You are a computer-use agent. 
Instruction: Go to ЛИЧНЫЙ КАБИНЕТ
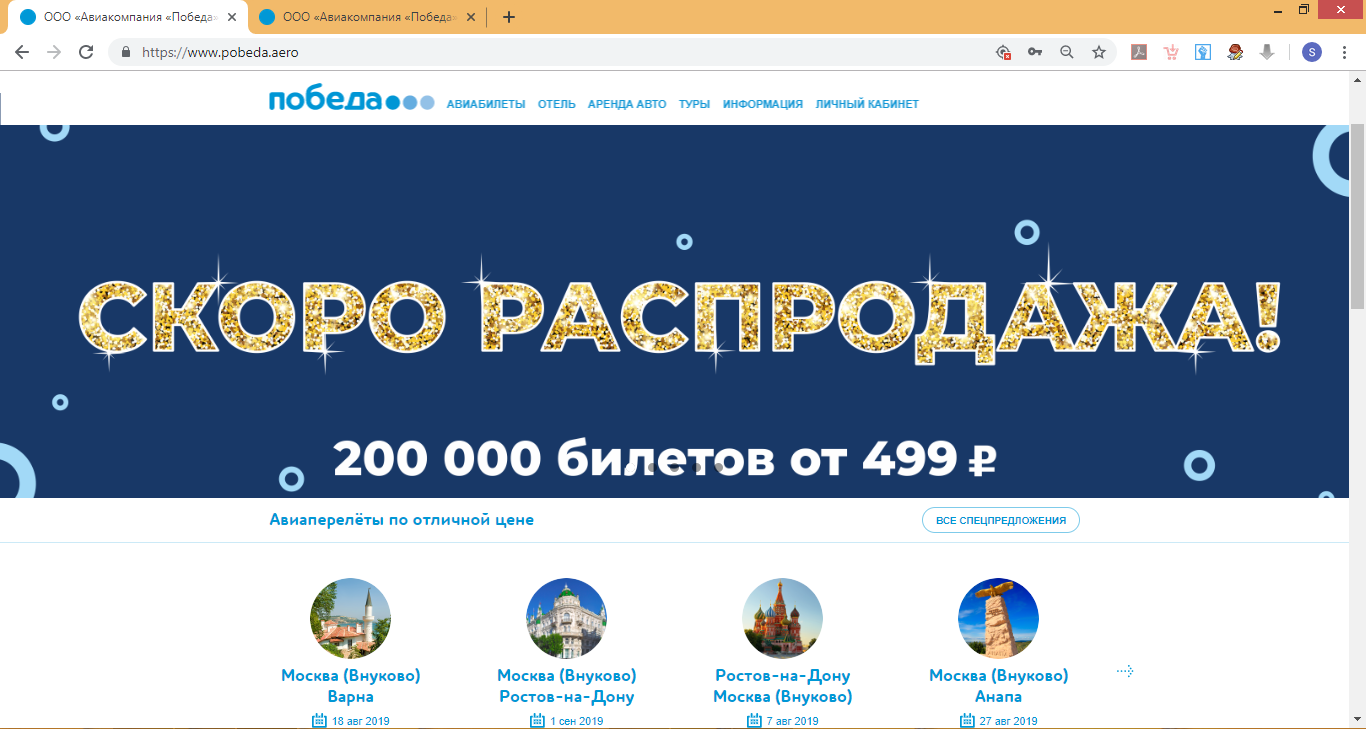point(867,104)
